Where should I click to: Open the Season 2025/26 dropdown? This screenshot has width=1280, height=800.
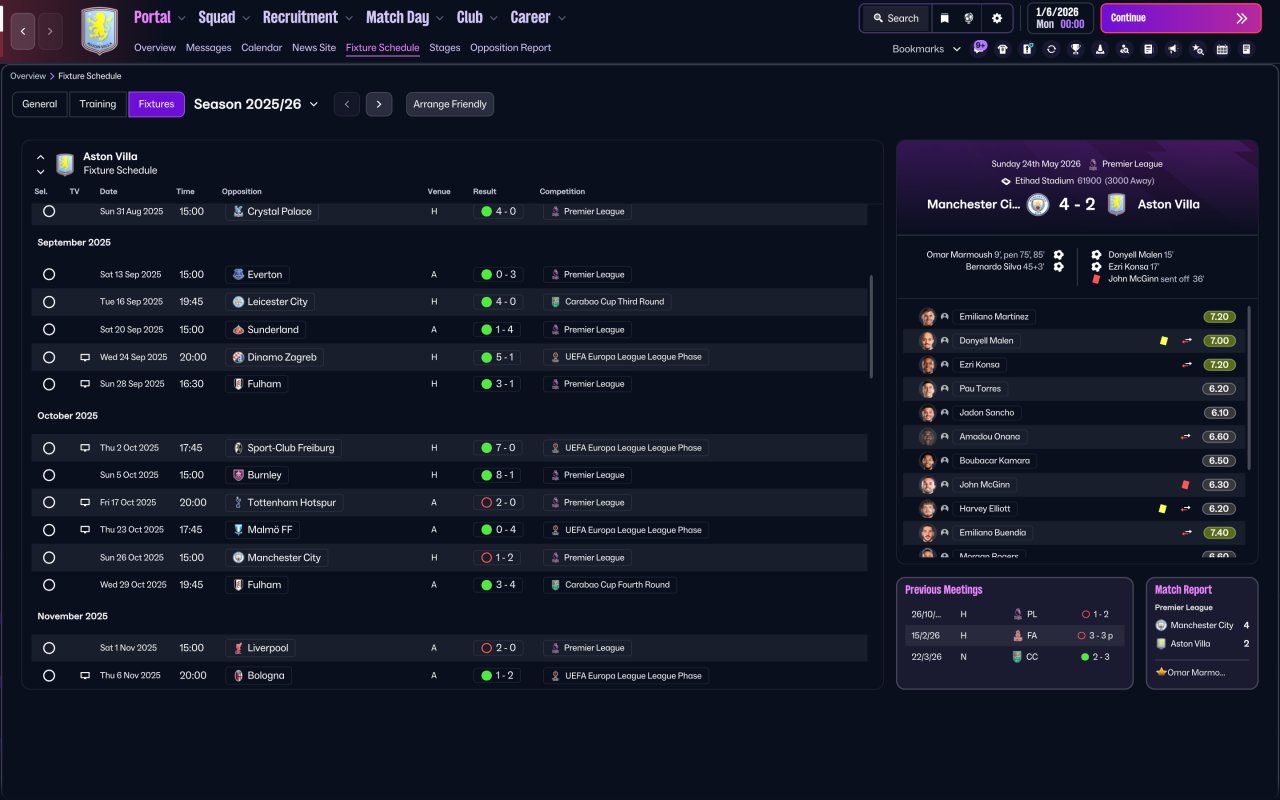click(256, 104)
